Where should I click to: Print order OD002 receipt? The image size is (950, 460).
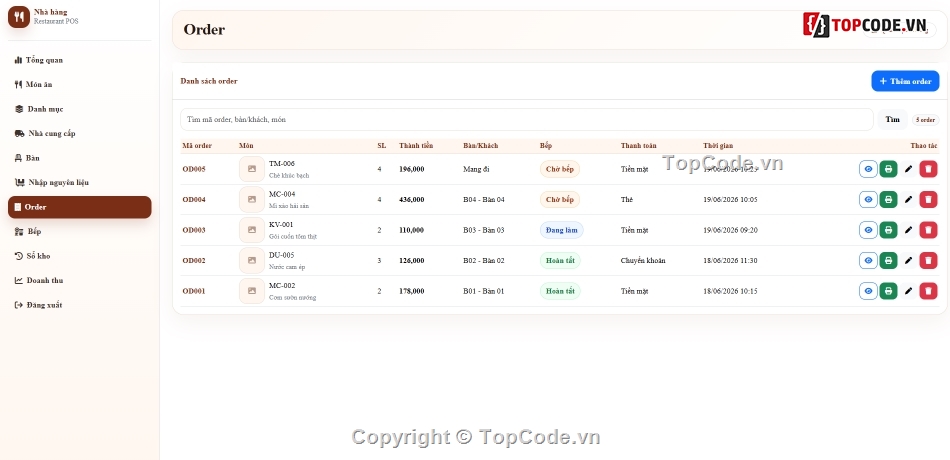[888, 261]
